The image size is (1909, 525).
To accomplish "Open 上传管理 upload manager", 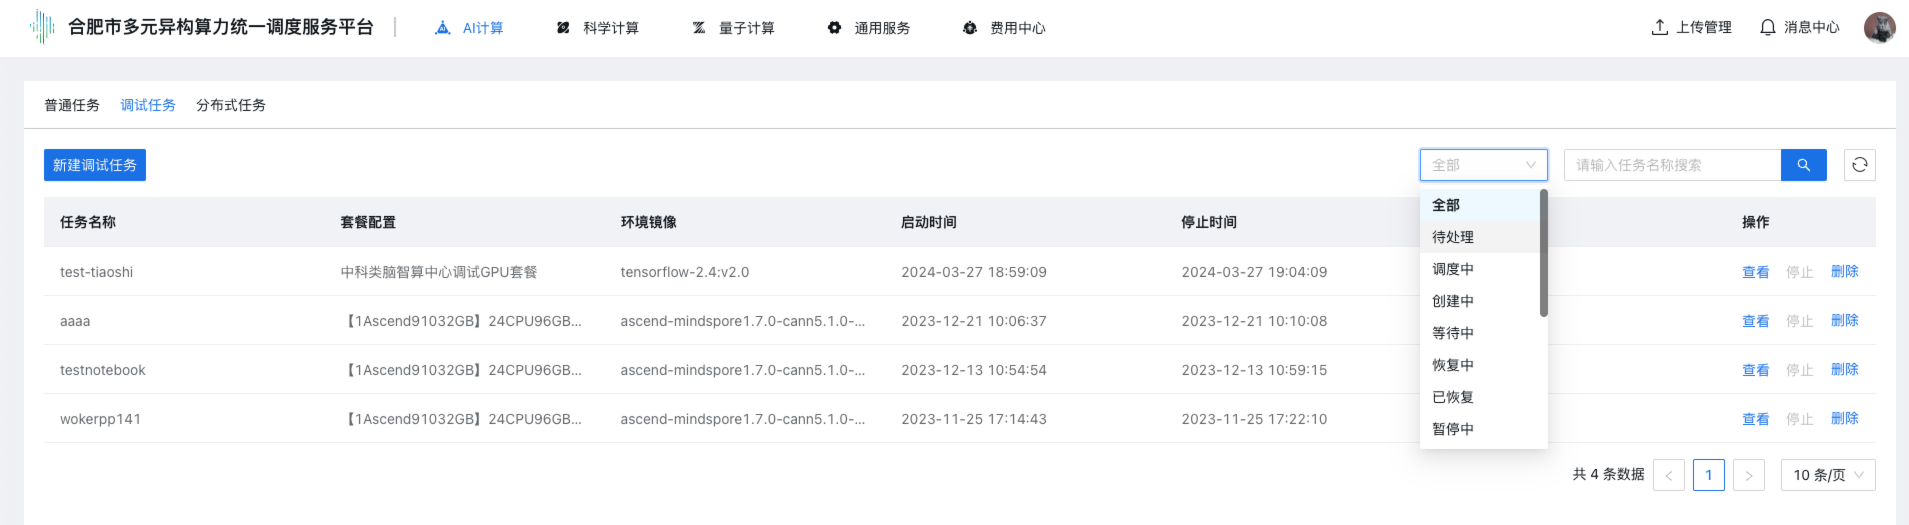I will (x=1691, y=27).
